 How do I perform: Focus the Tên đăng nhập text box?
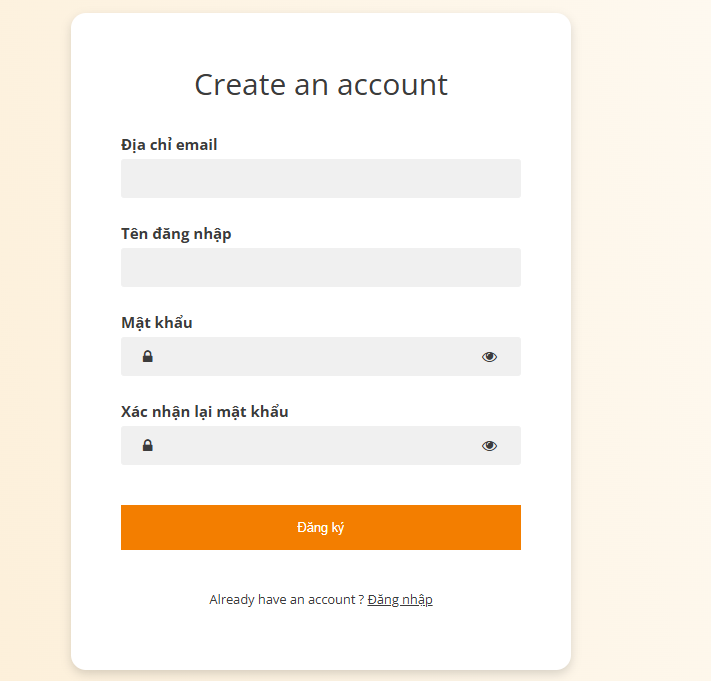(x=320, y=268)
